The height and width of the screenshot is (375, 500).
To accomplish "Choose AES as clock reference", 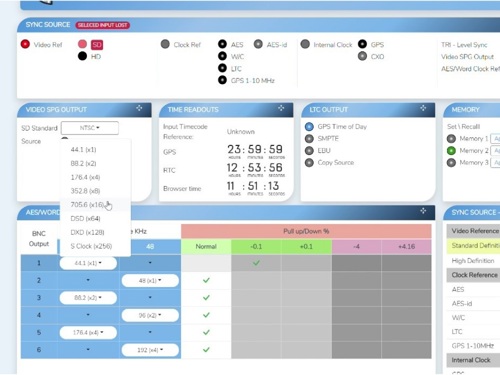I will (x=222, y=44).
